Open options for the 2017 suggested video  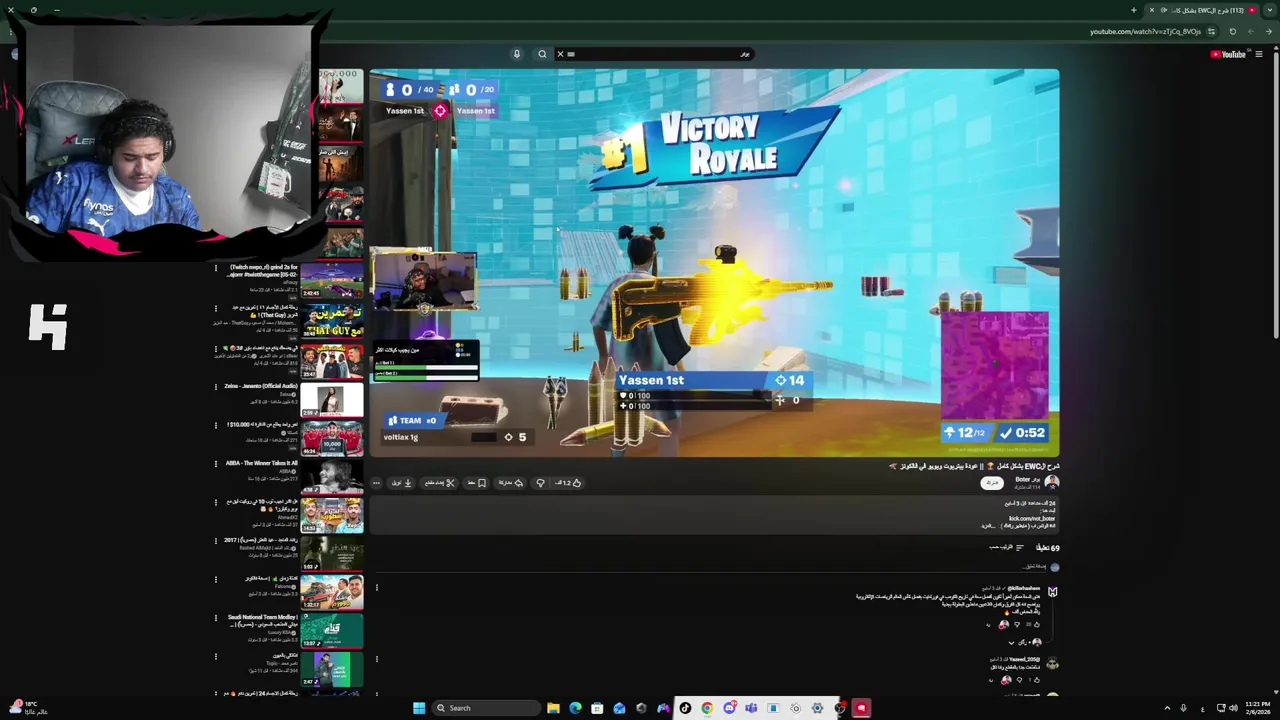pos(215,541)
